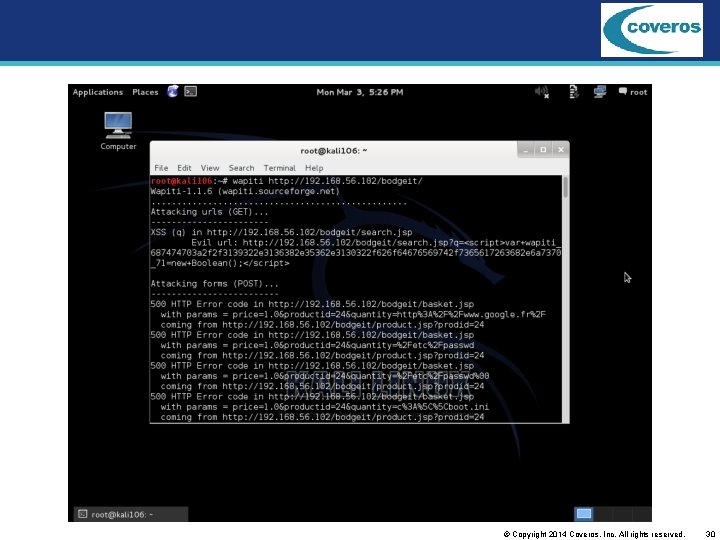Click the date and time clock
Screen dimensions: 720x540
[x=360, y=92]
